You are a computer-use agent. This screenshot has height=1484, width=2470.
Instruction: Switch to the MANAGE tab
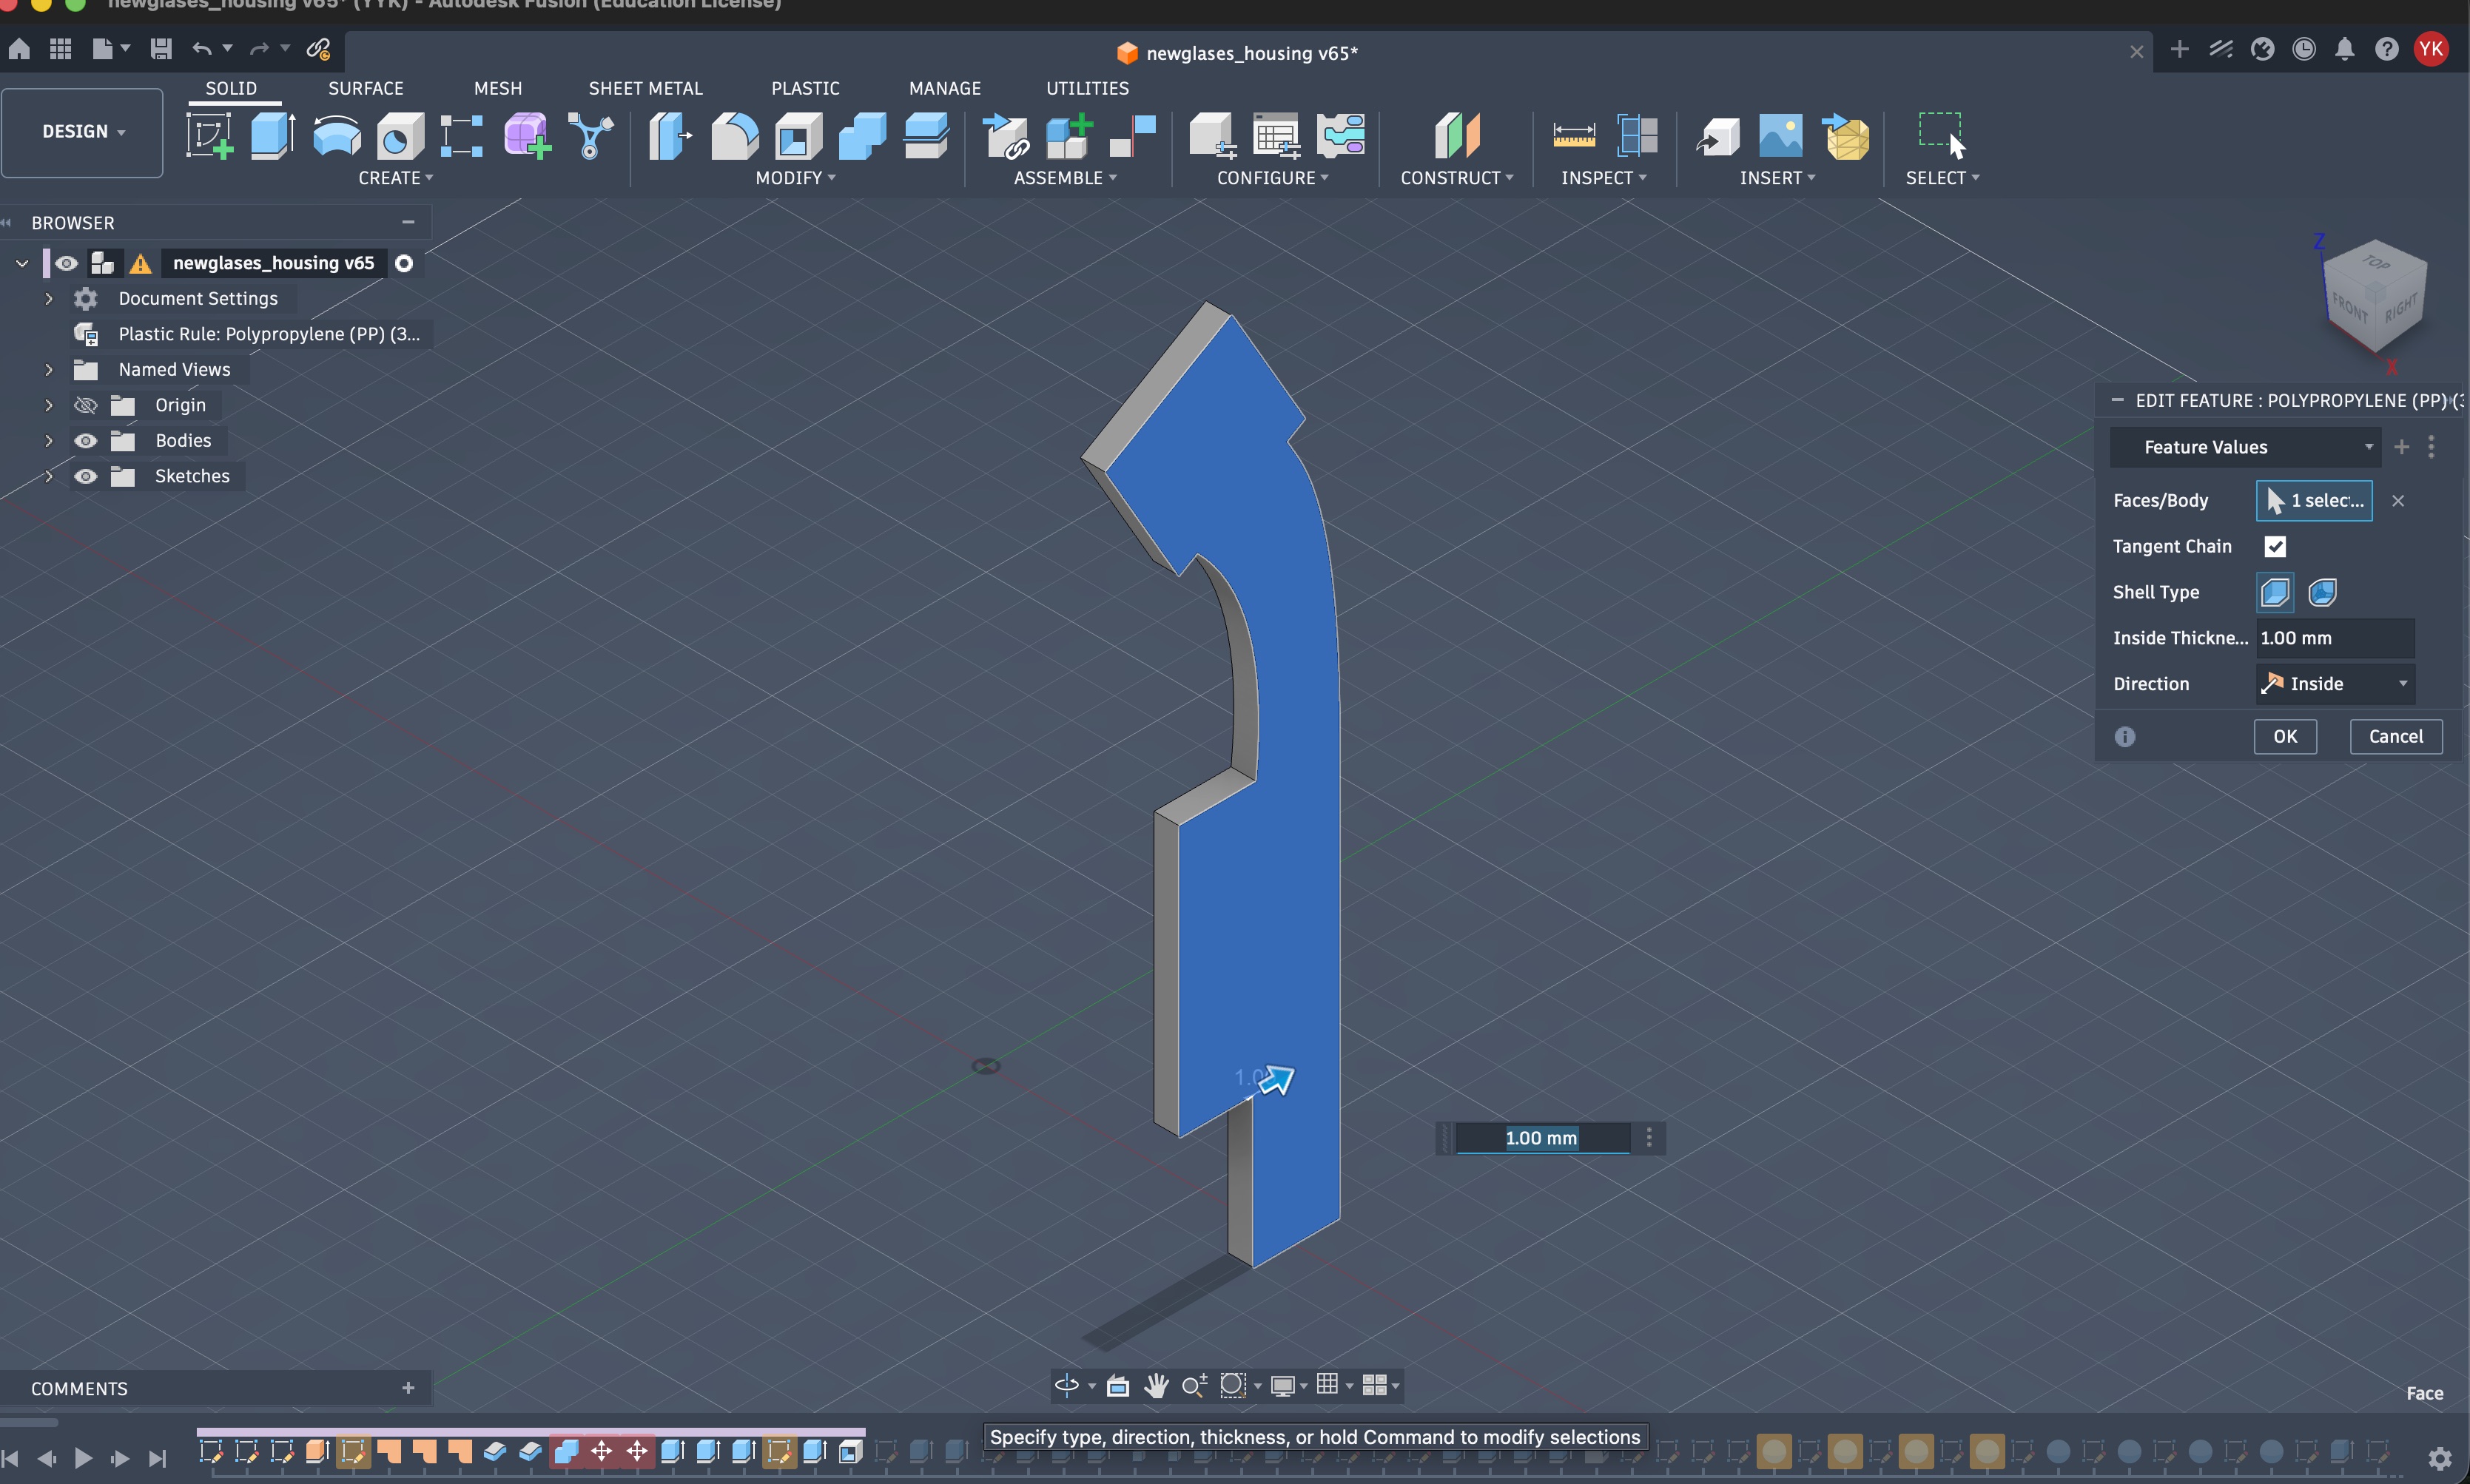[945, 89]
